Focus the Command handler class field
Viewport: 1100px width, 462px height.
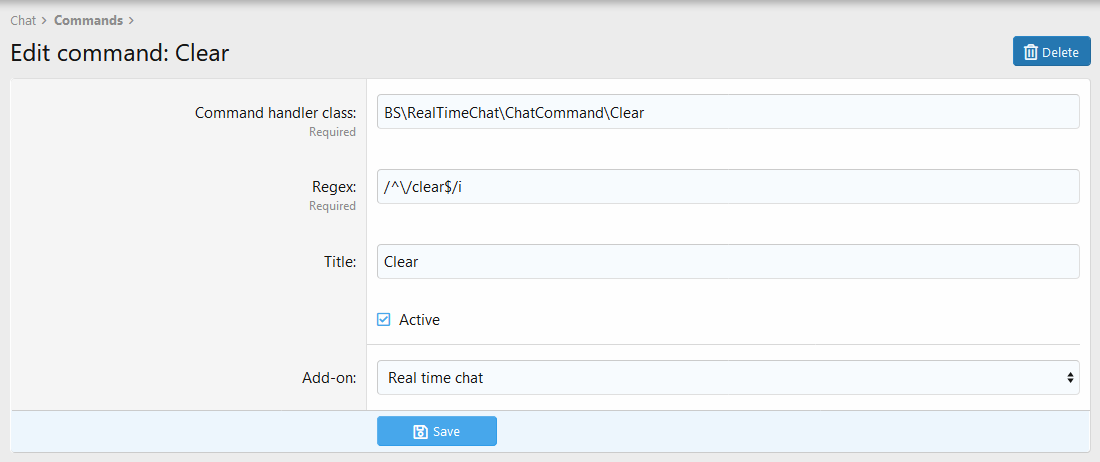pos(727,113)
